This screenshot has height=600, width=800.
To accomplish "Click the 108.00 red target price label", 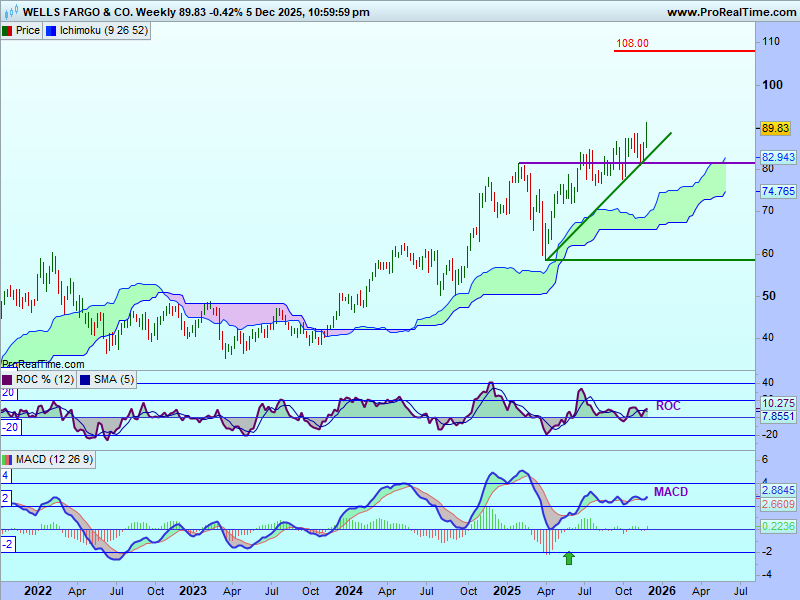I will [632, 43].
